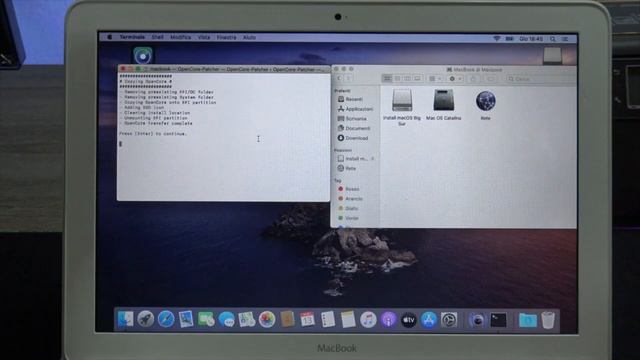Image resolution: width=640 pixels, height=360 pixels.
Task: Go forward in the Finder window
Action: point(349,78)
